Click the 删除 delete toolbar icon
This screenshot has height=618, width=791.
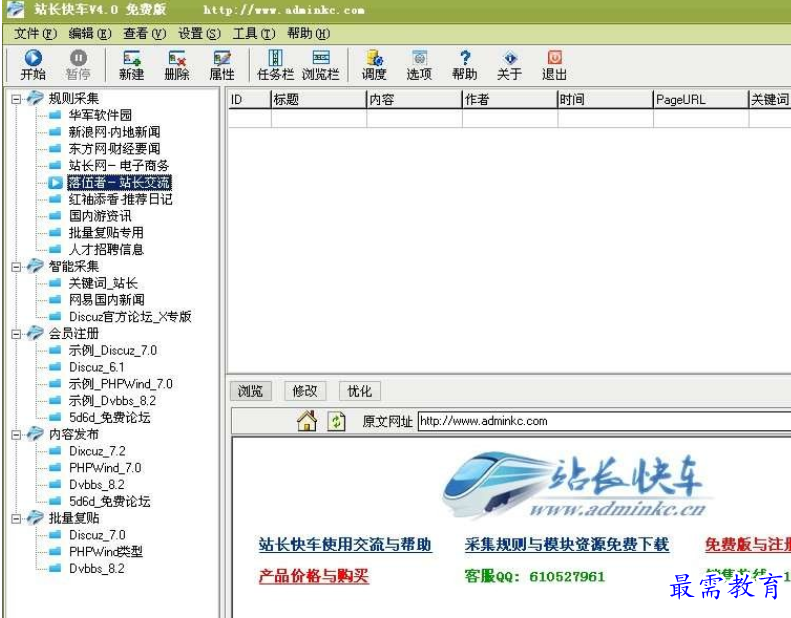click(177, 58)
